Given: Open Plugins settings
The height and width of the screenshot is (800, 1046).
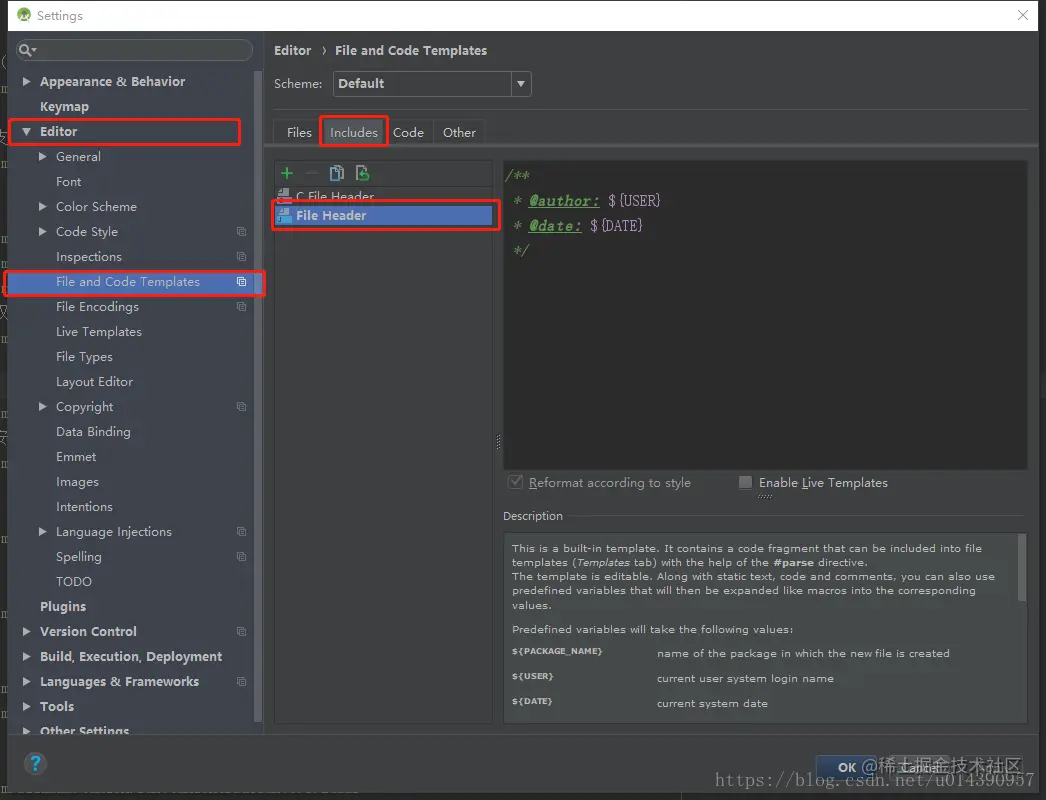Looking at the screenshot, I should click(63, 607).
